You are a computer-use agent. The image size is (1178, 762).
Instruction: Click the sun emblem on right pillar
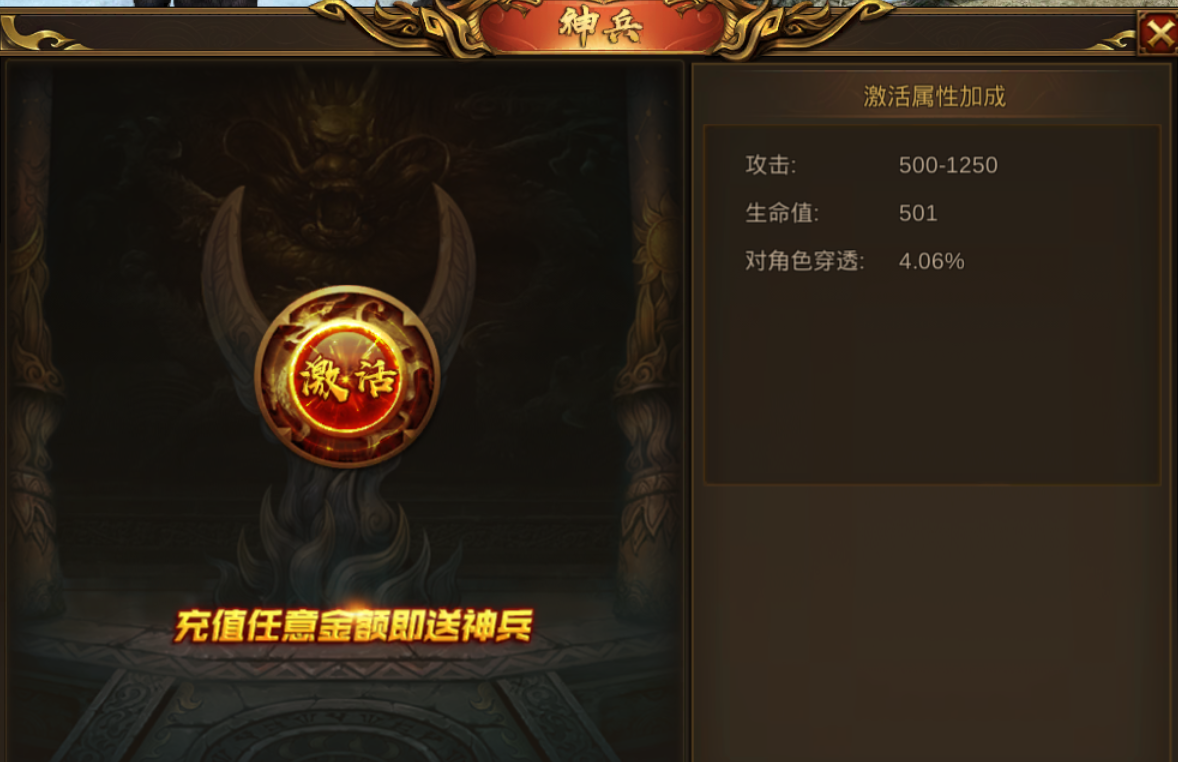tap(655, 237)
